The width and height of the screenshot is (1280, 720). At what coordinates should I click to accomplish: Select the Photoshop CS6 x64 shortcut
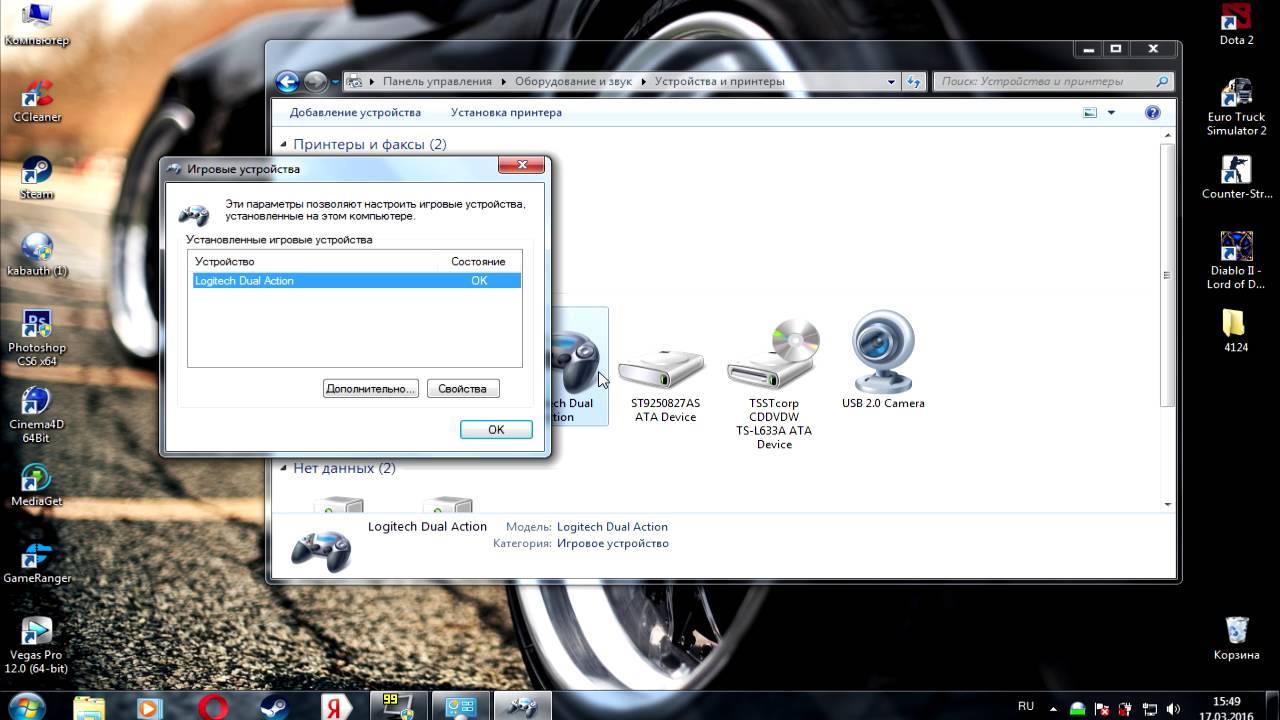(37, 338)
